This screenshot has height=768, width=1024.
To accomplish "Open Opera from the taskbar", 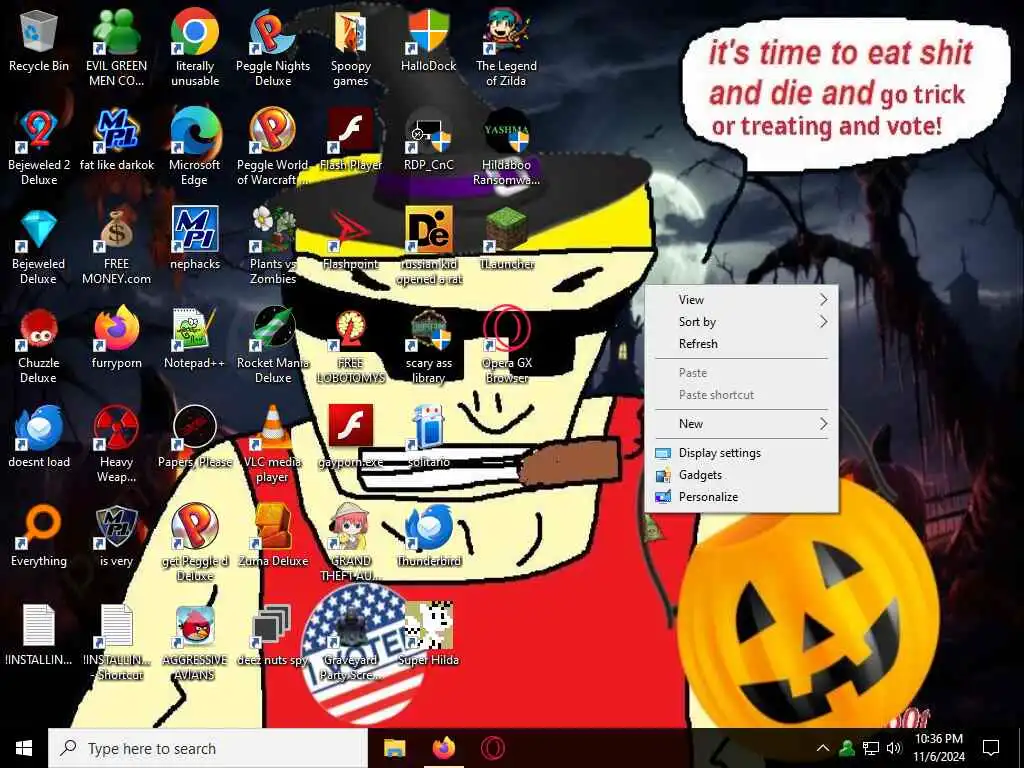I will point(492,748).
